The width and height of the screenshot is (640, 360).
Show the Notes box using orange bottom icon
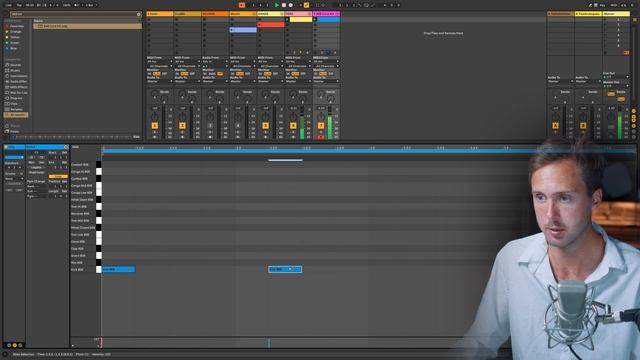(x=15, y=345)
